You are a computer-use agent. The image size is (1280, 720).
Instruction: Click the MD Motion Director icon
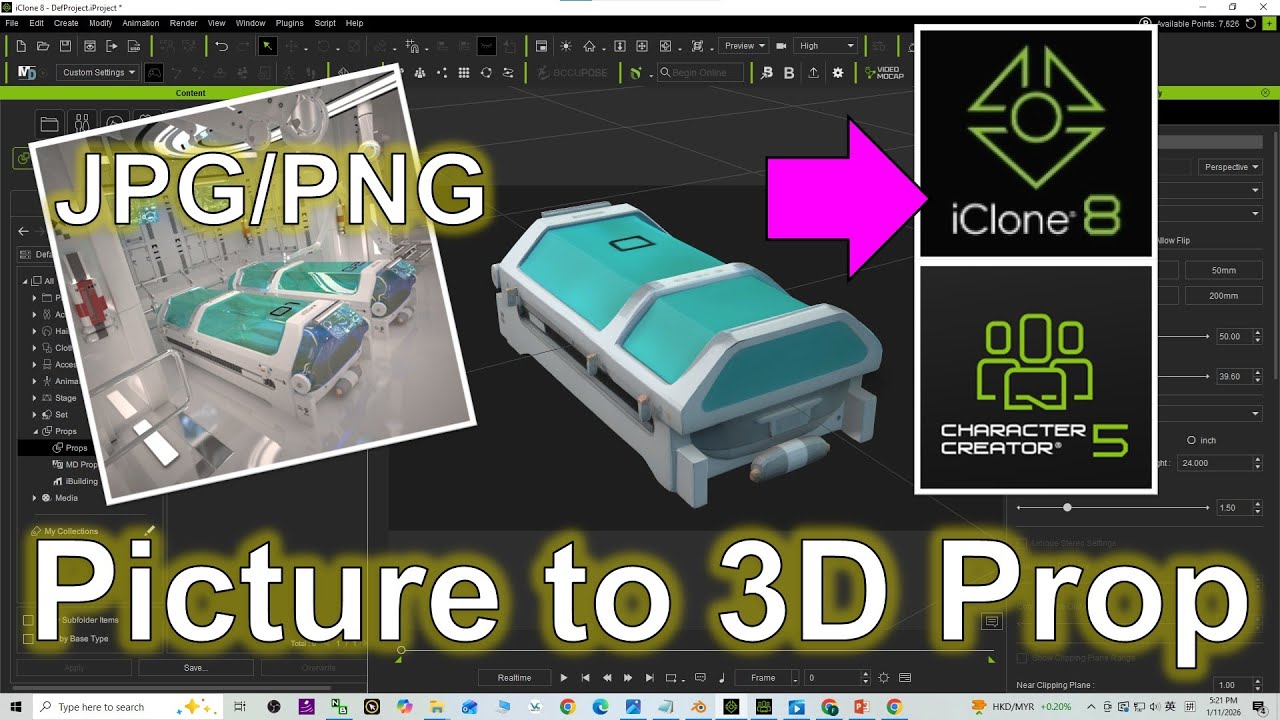click(27, 73)
